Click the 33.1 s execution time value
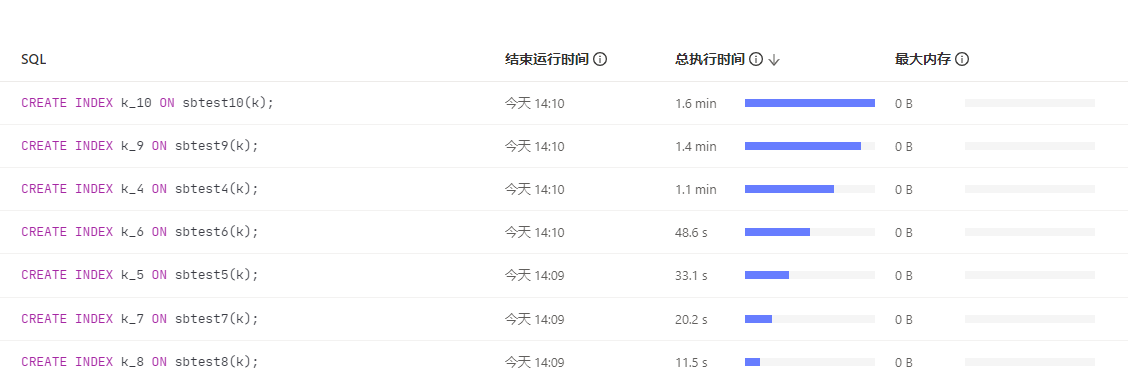 pos(691,276)
